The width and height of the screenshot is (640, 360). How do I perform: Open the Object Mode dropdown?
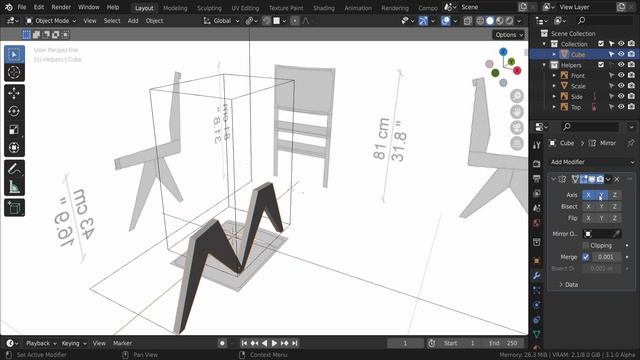[51, 20]
